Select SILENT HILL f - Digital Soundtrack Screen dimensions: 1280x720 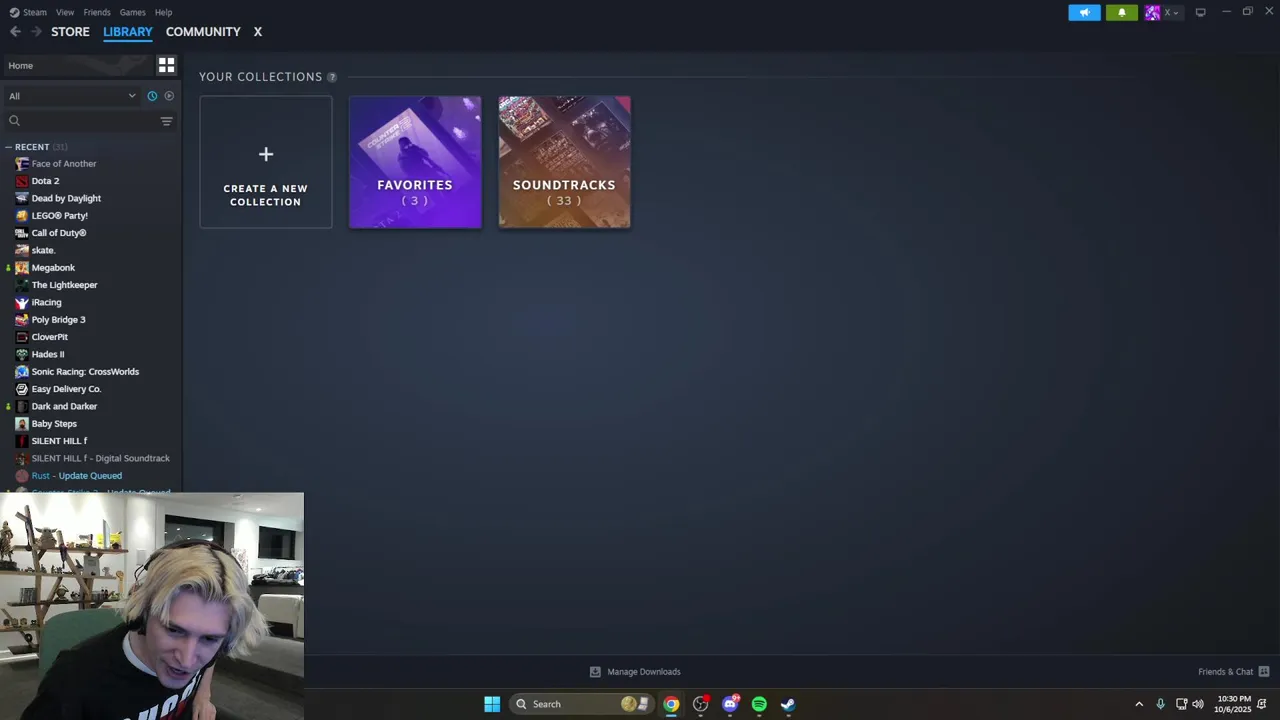point(100,458)
